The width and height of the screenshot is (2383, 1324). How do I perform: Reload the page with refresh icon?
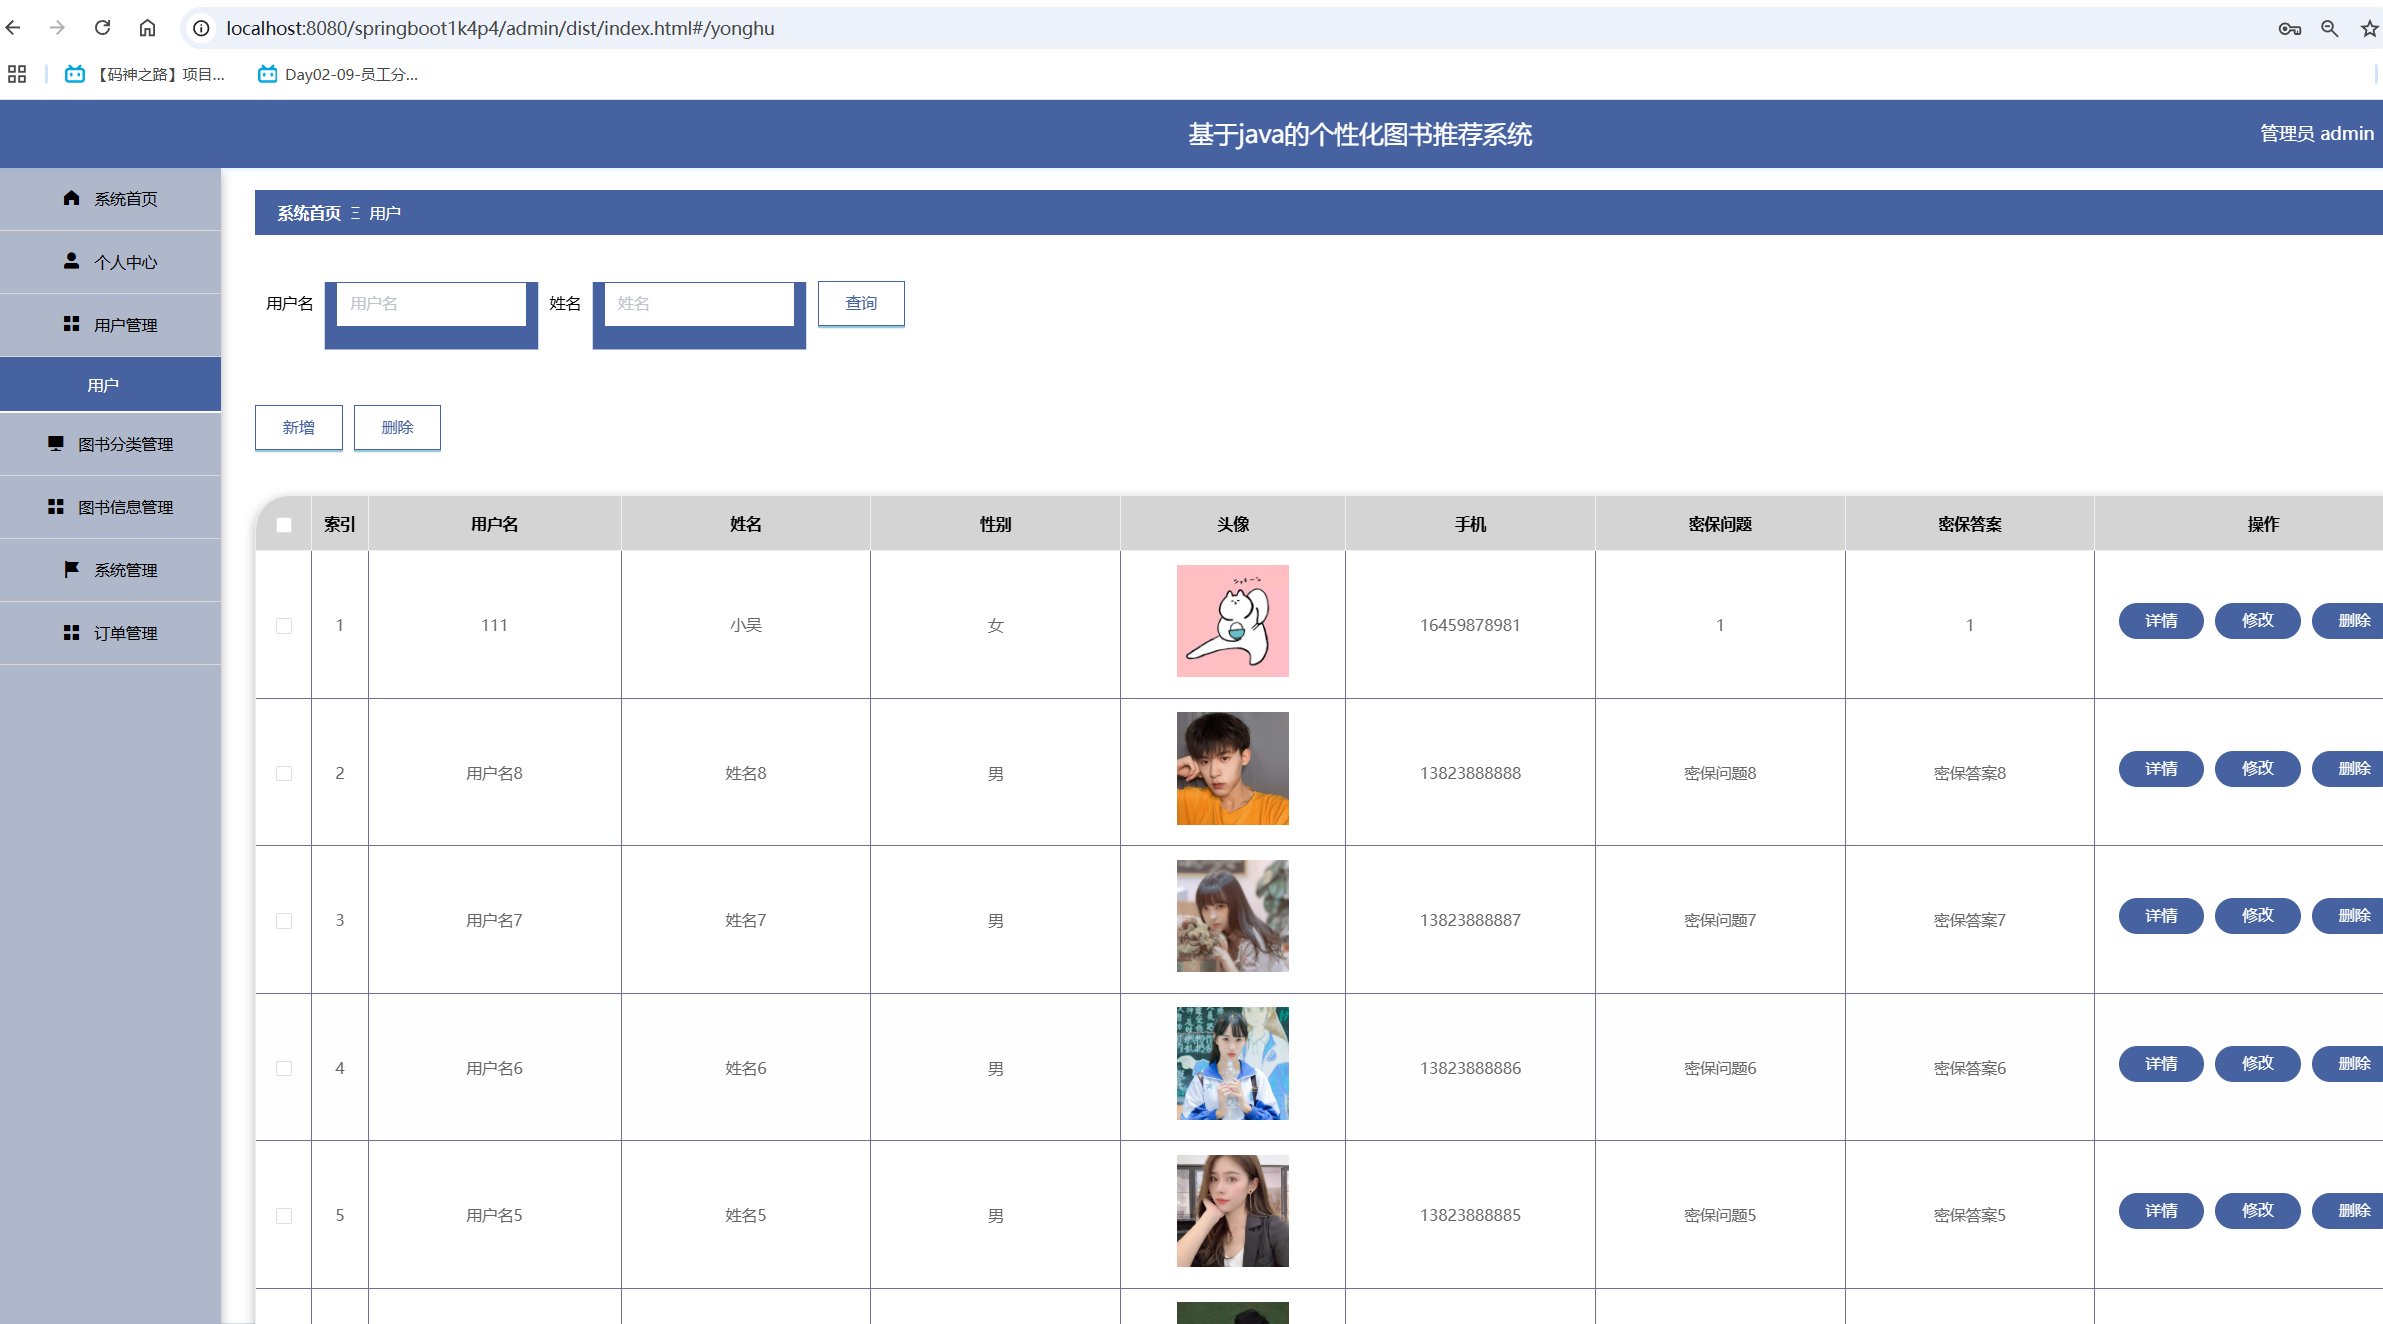(102, 28)
